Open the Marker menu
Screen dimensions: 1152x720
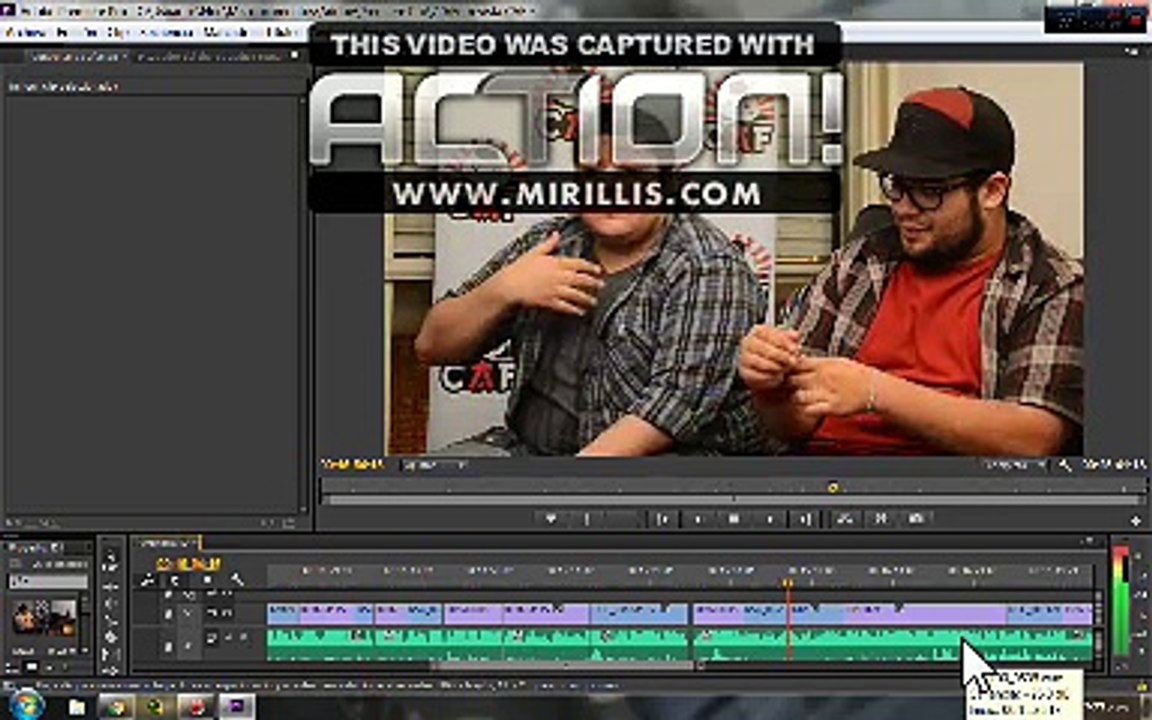pyautogui.click(x=226, y=32)
